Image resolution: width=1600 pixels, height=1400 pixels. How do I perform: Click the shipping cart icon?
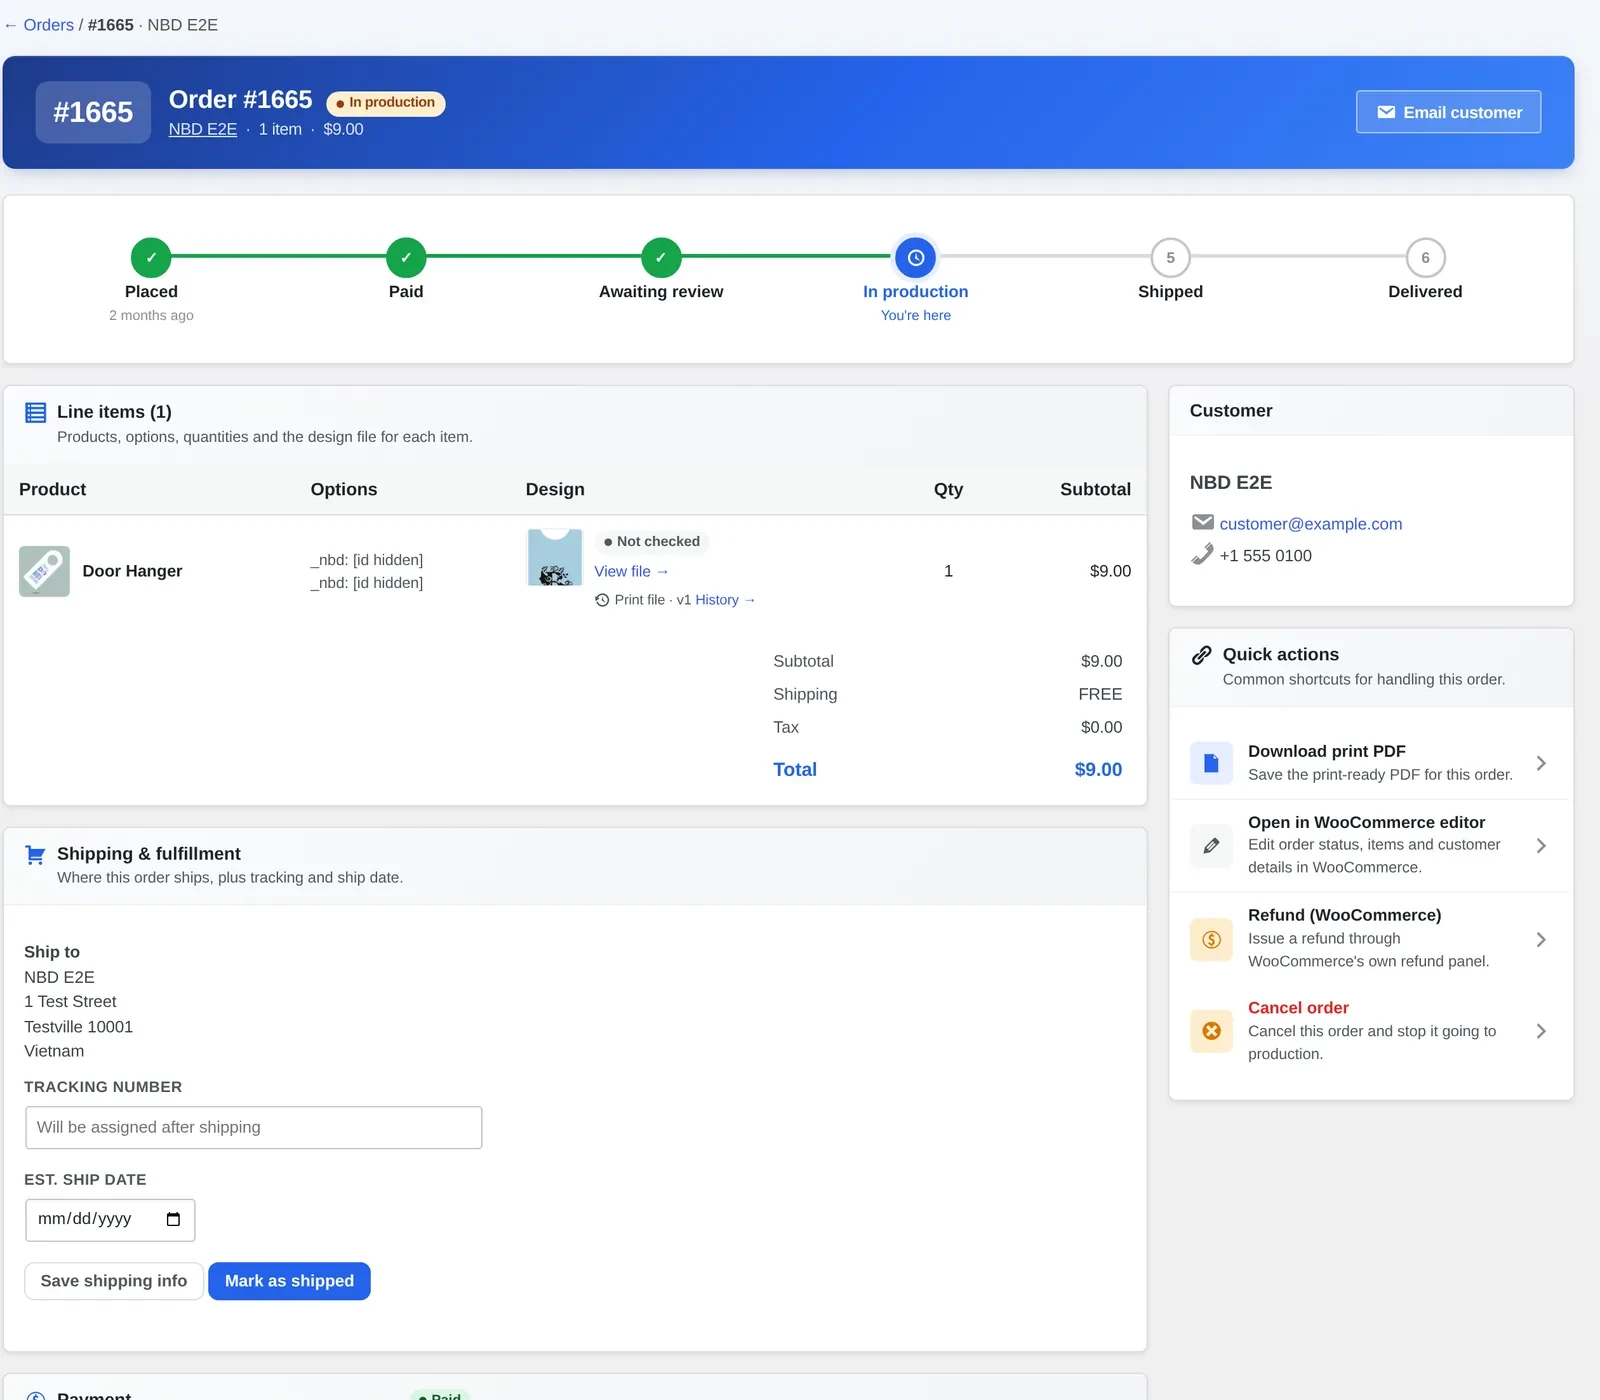[x=35, y=855]
